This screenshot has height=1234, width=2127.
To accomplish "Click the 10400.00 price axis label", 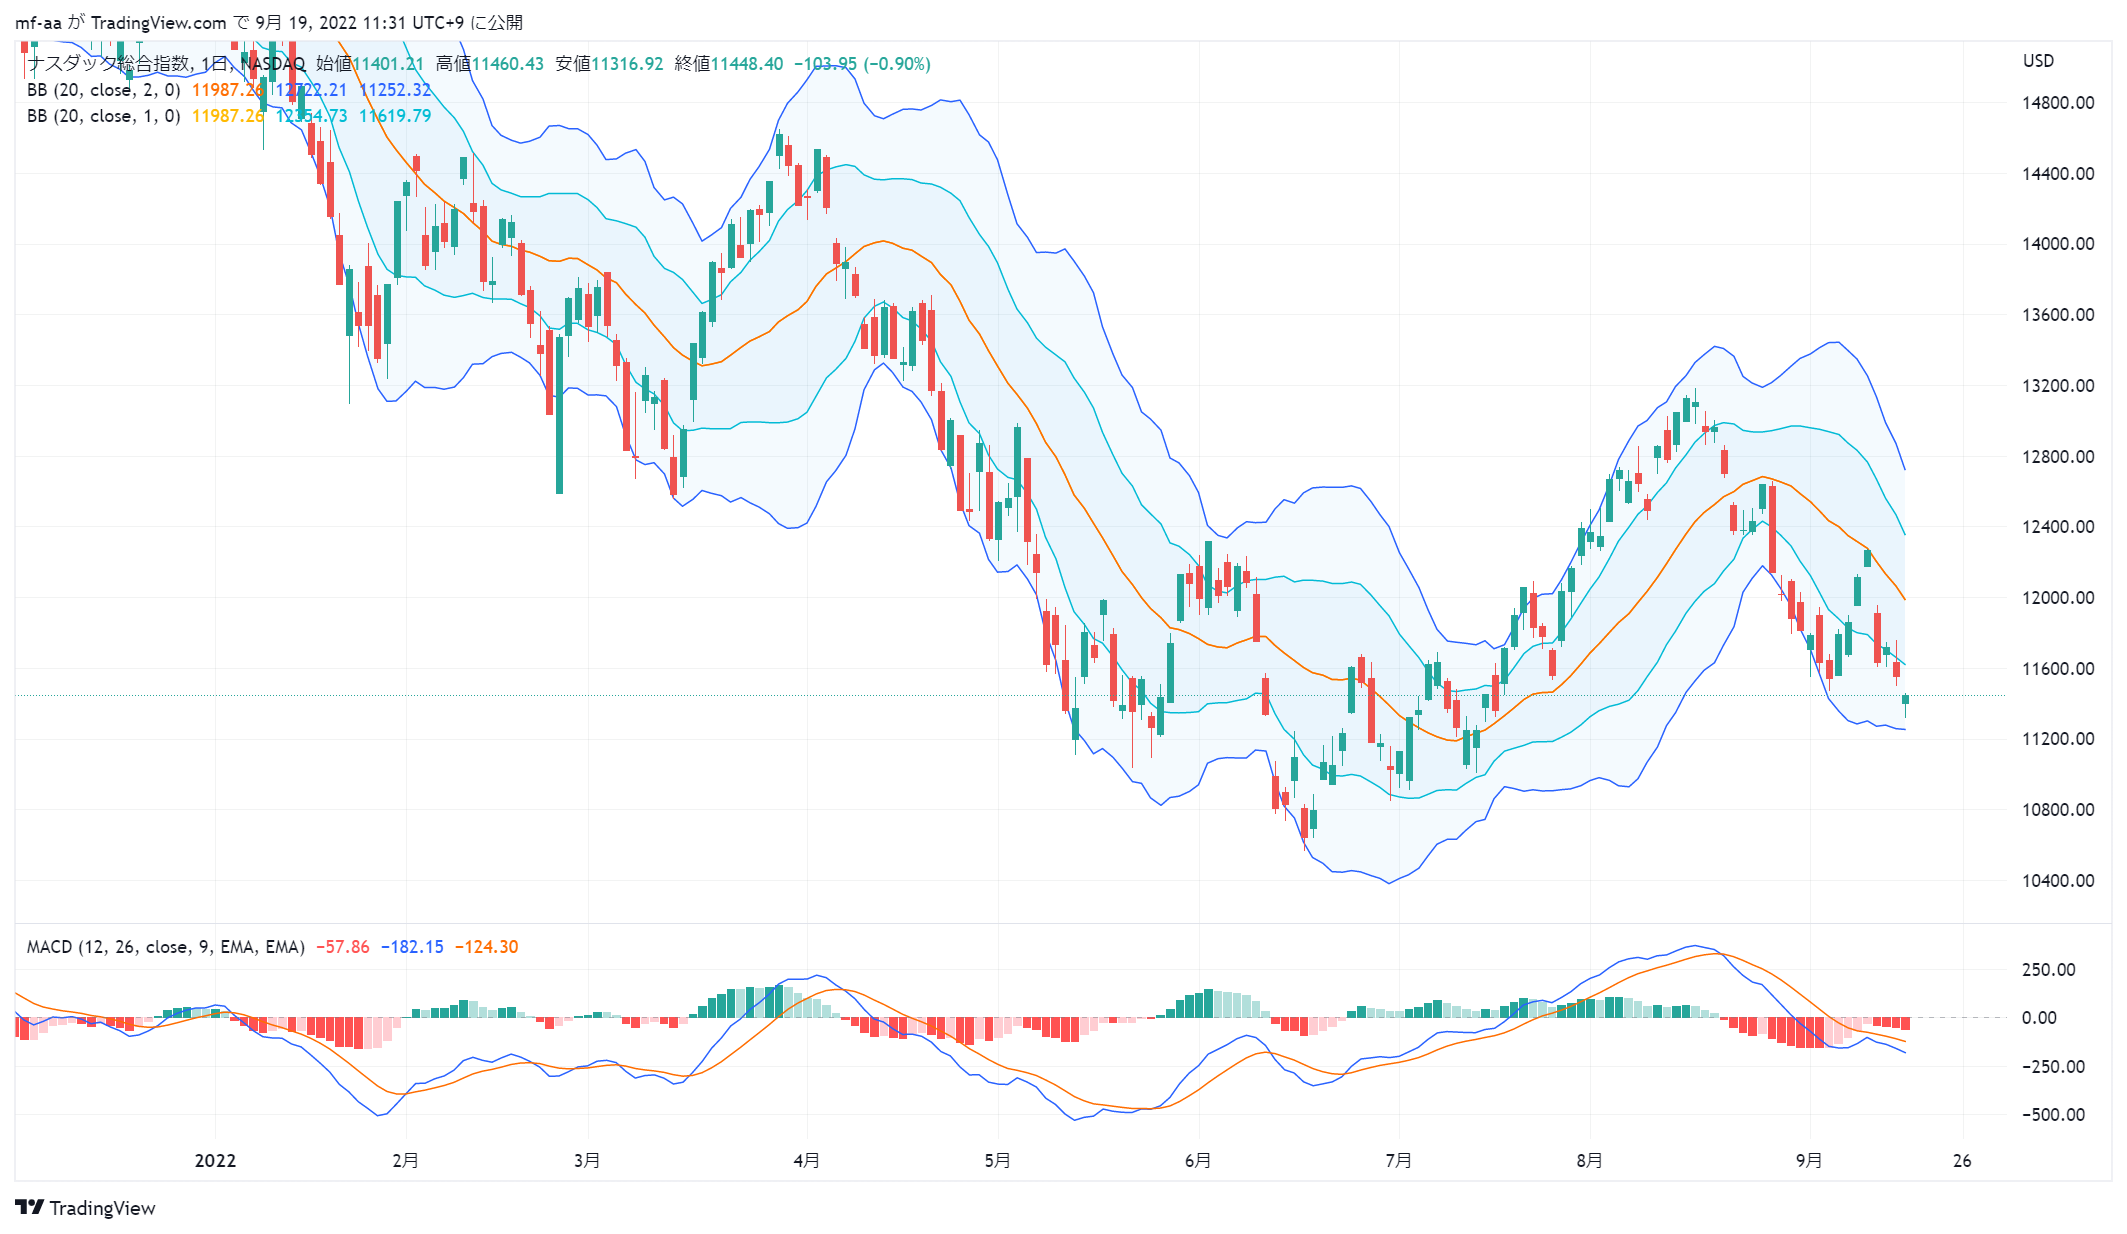I will [x=2058, y=881].
